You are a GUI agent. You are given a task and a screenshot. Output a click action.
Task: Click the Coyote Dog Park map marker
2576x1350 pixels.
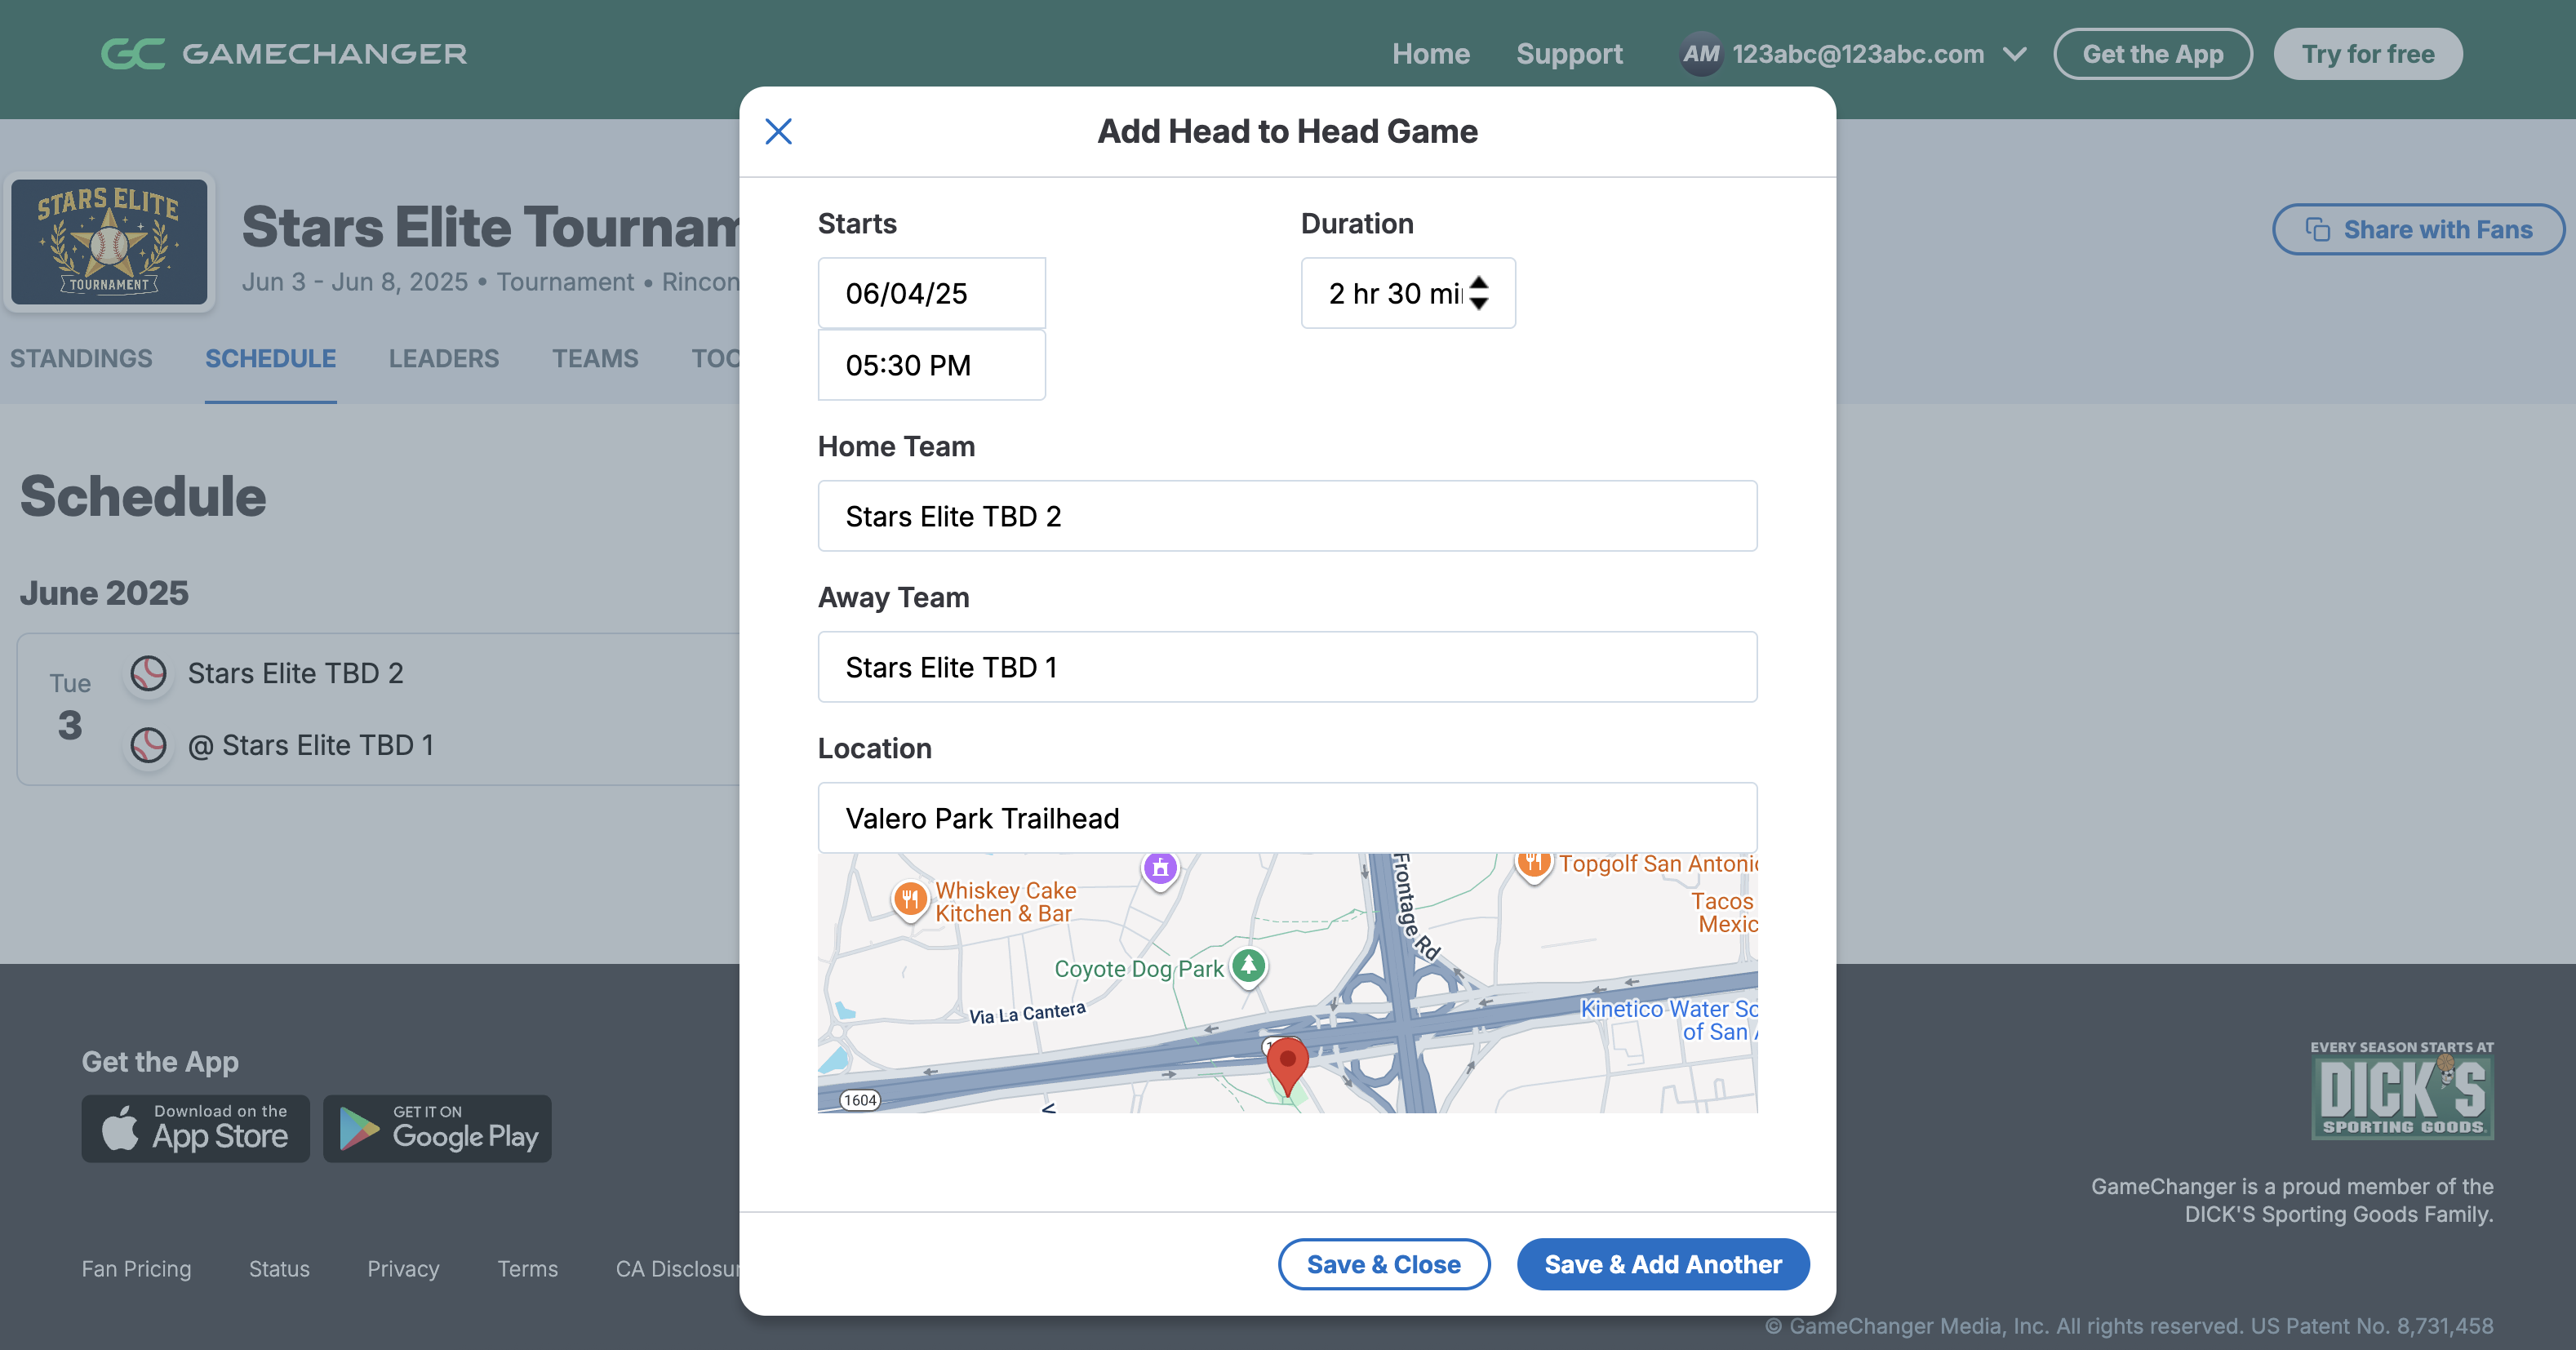click(x=1248, y=966)
